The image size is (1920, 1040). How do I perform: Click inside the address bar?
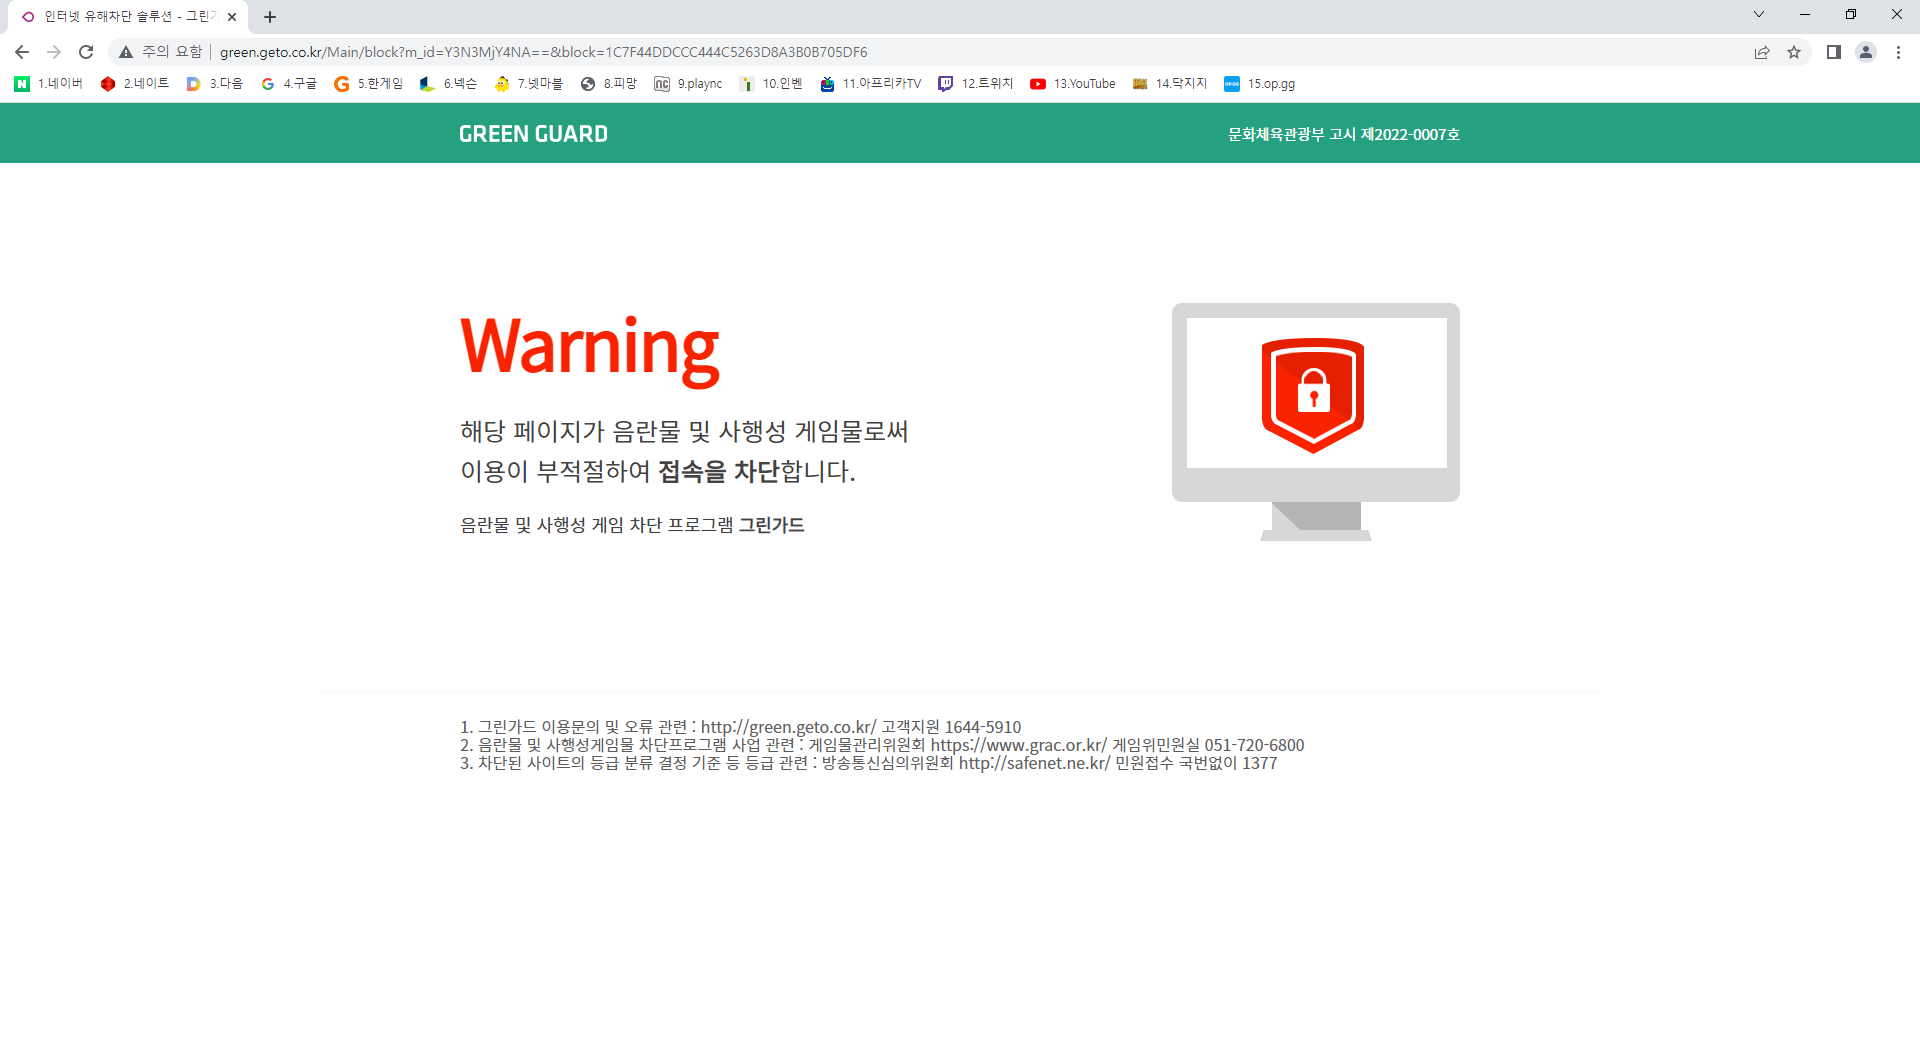pyautogui.click(x=600, y=52)
